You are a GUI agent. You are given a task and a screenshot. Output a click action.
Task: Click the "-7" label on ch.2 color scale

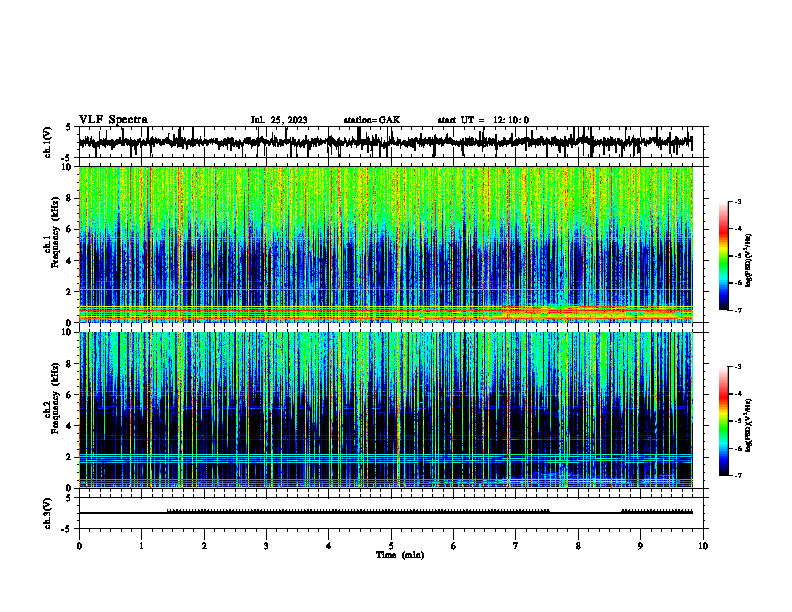click(738, 475)
